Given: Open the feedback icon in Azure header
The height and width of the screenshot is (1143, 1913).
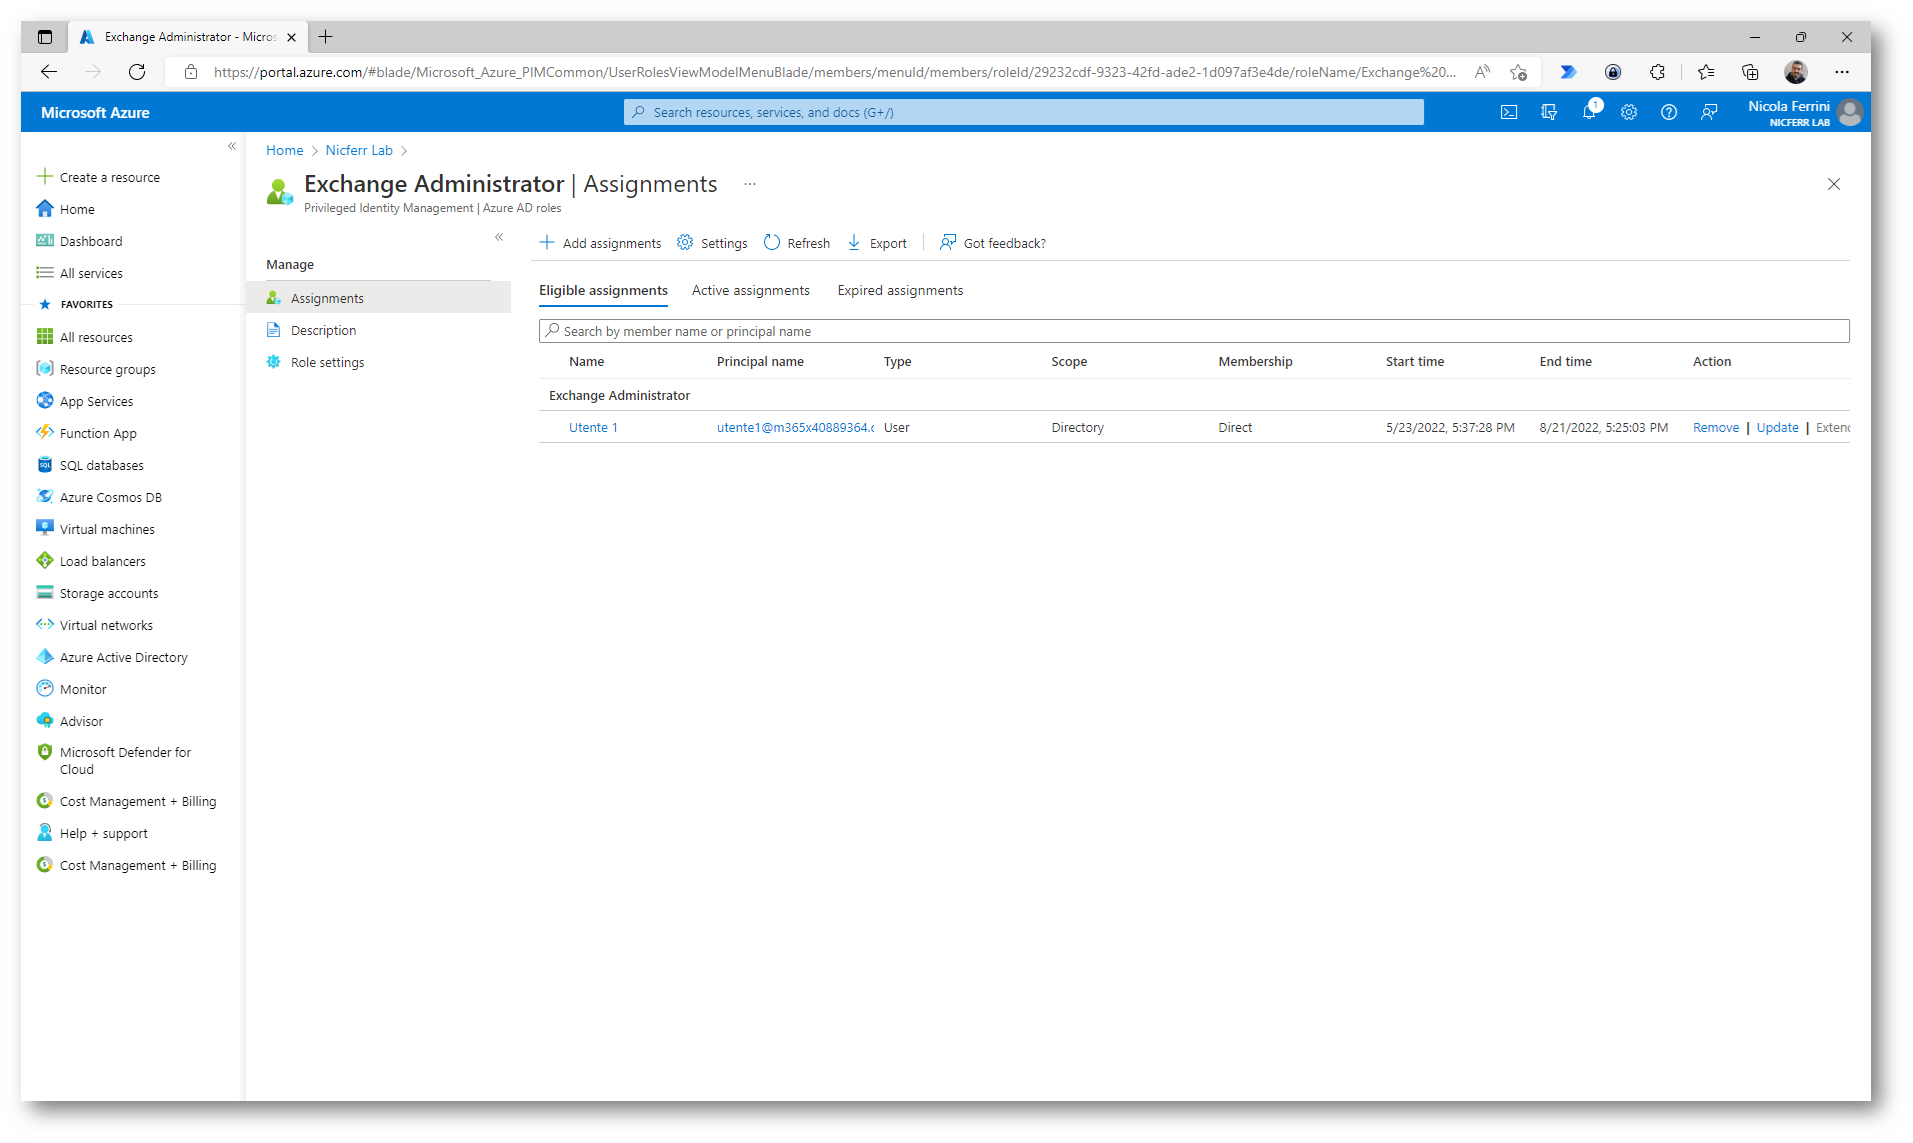Looking at the screenshot, I should click(x=1709, y=112).
